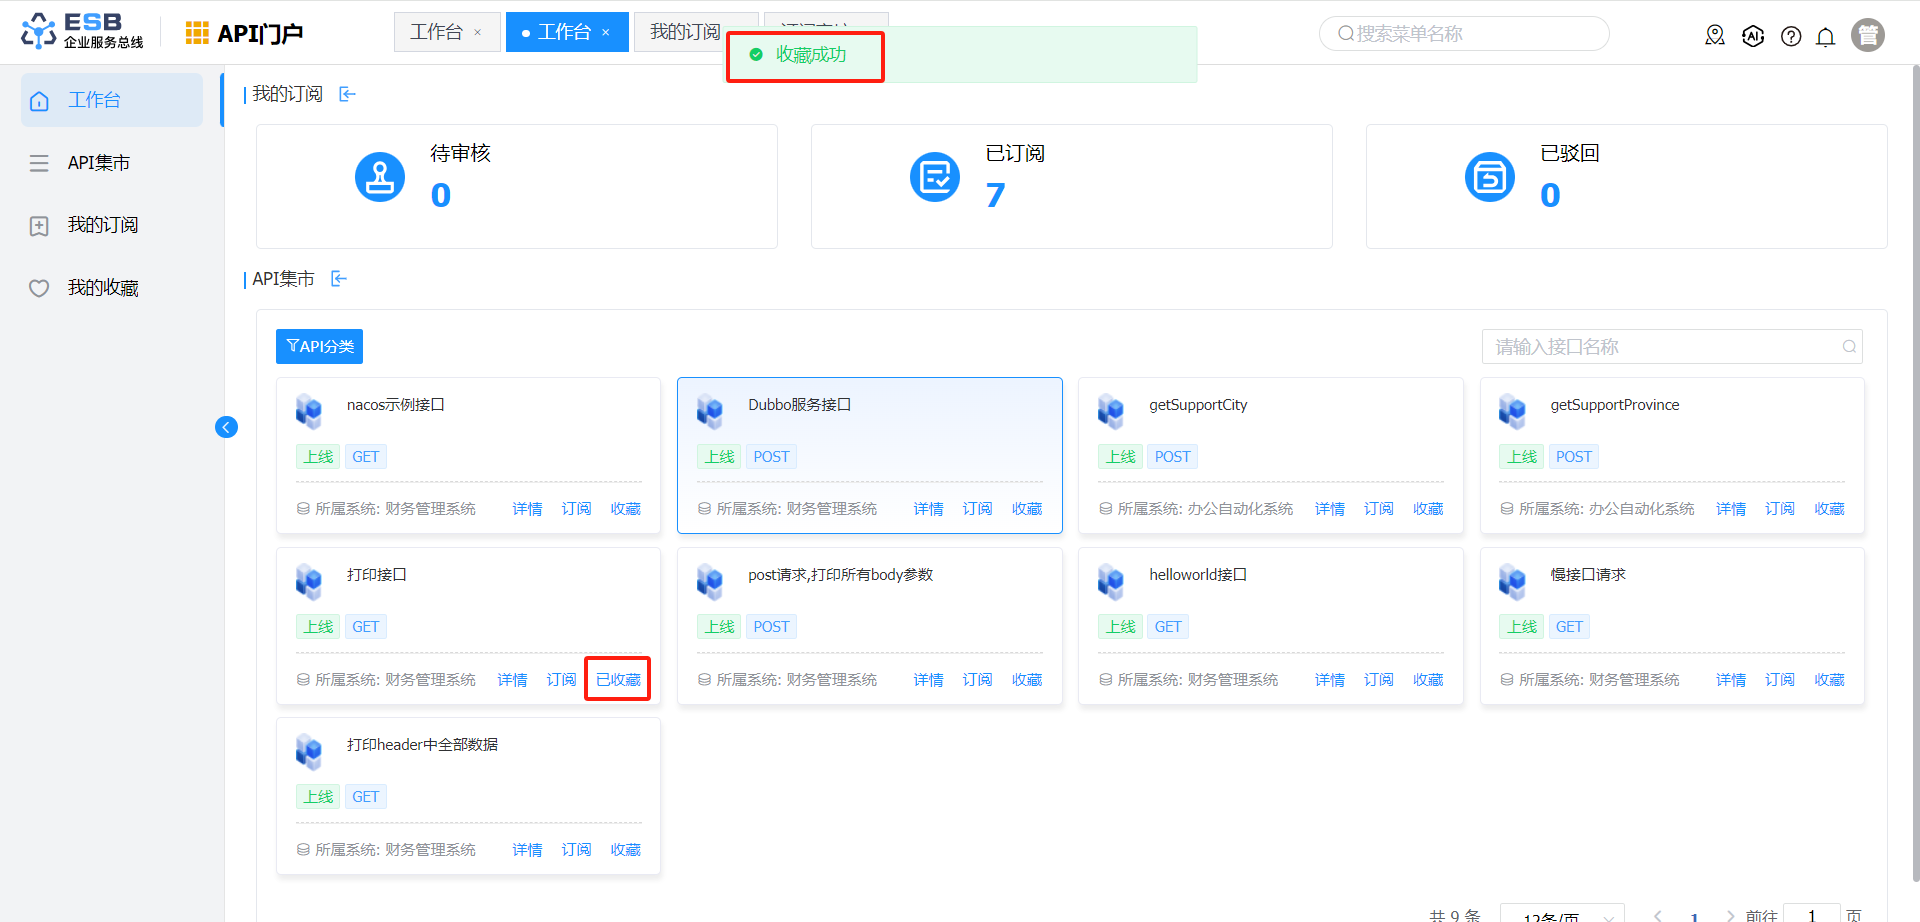Click the notification bell icon
The height and width of the screenshot is (922, 1920).
1825,37
